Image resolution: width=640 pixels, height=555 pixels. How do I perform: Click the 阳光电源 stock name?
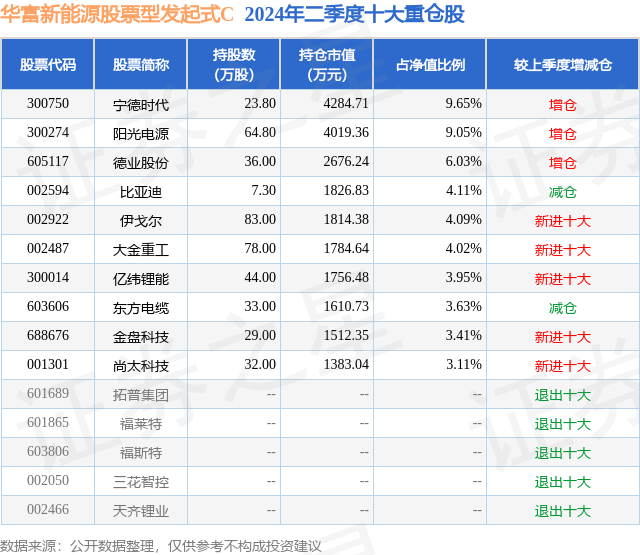(x=141, y=134)
